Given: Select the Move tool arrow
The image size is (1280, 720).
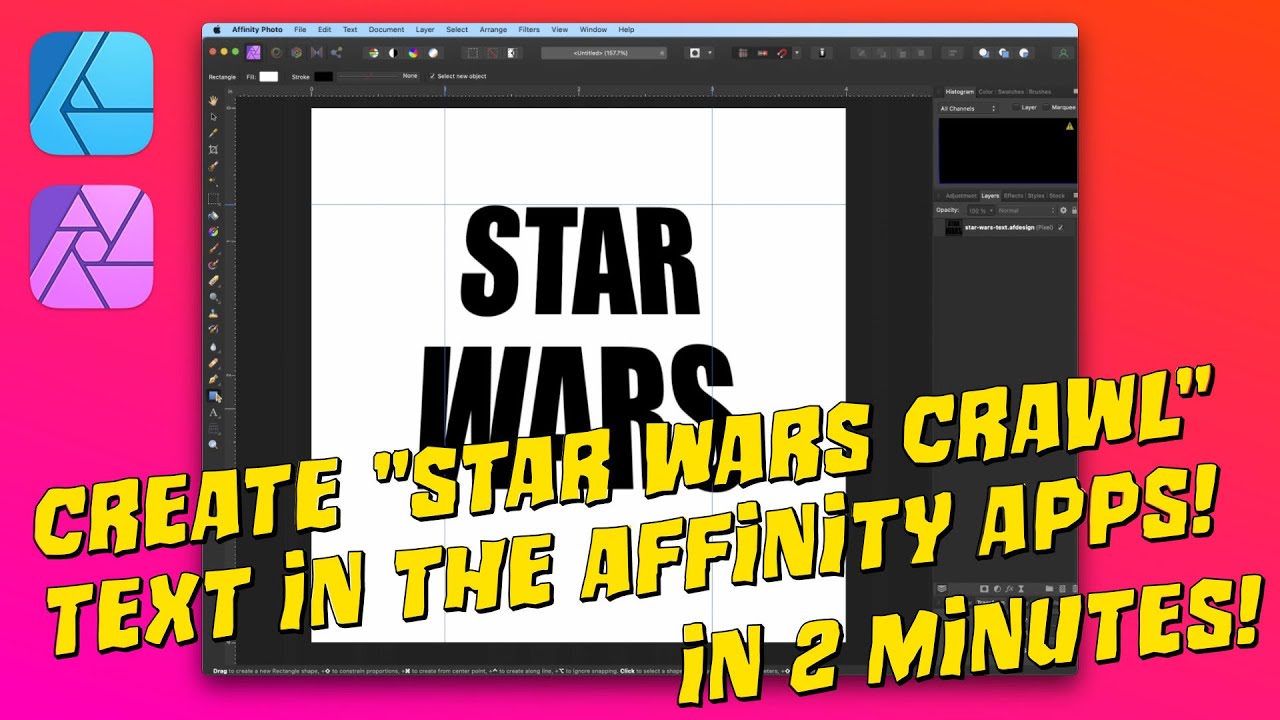Looking at the screenshot, I should tap(213, 117).
